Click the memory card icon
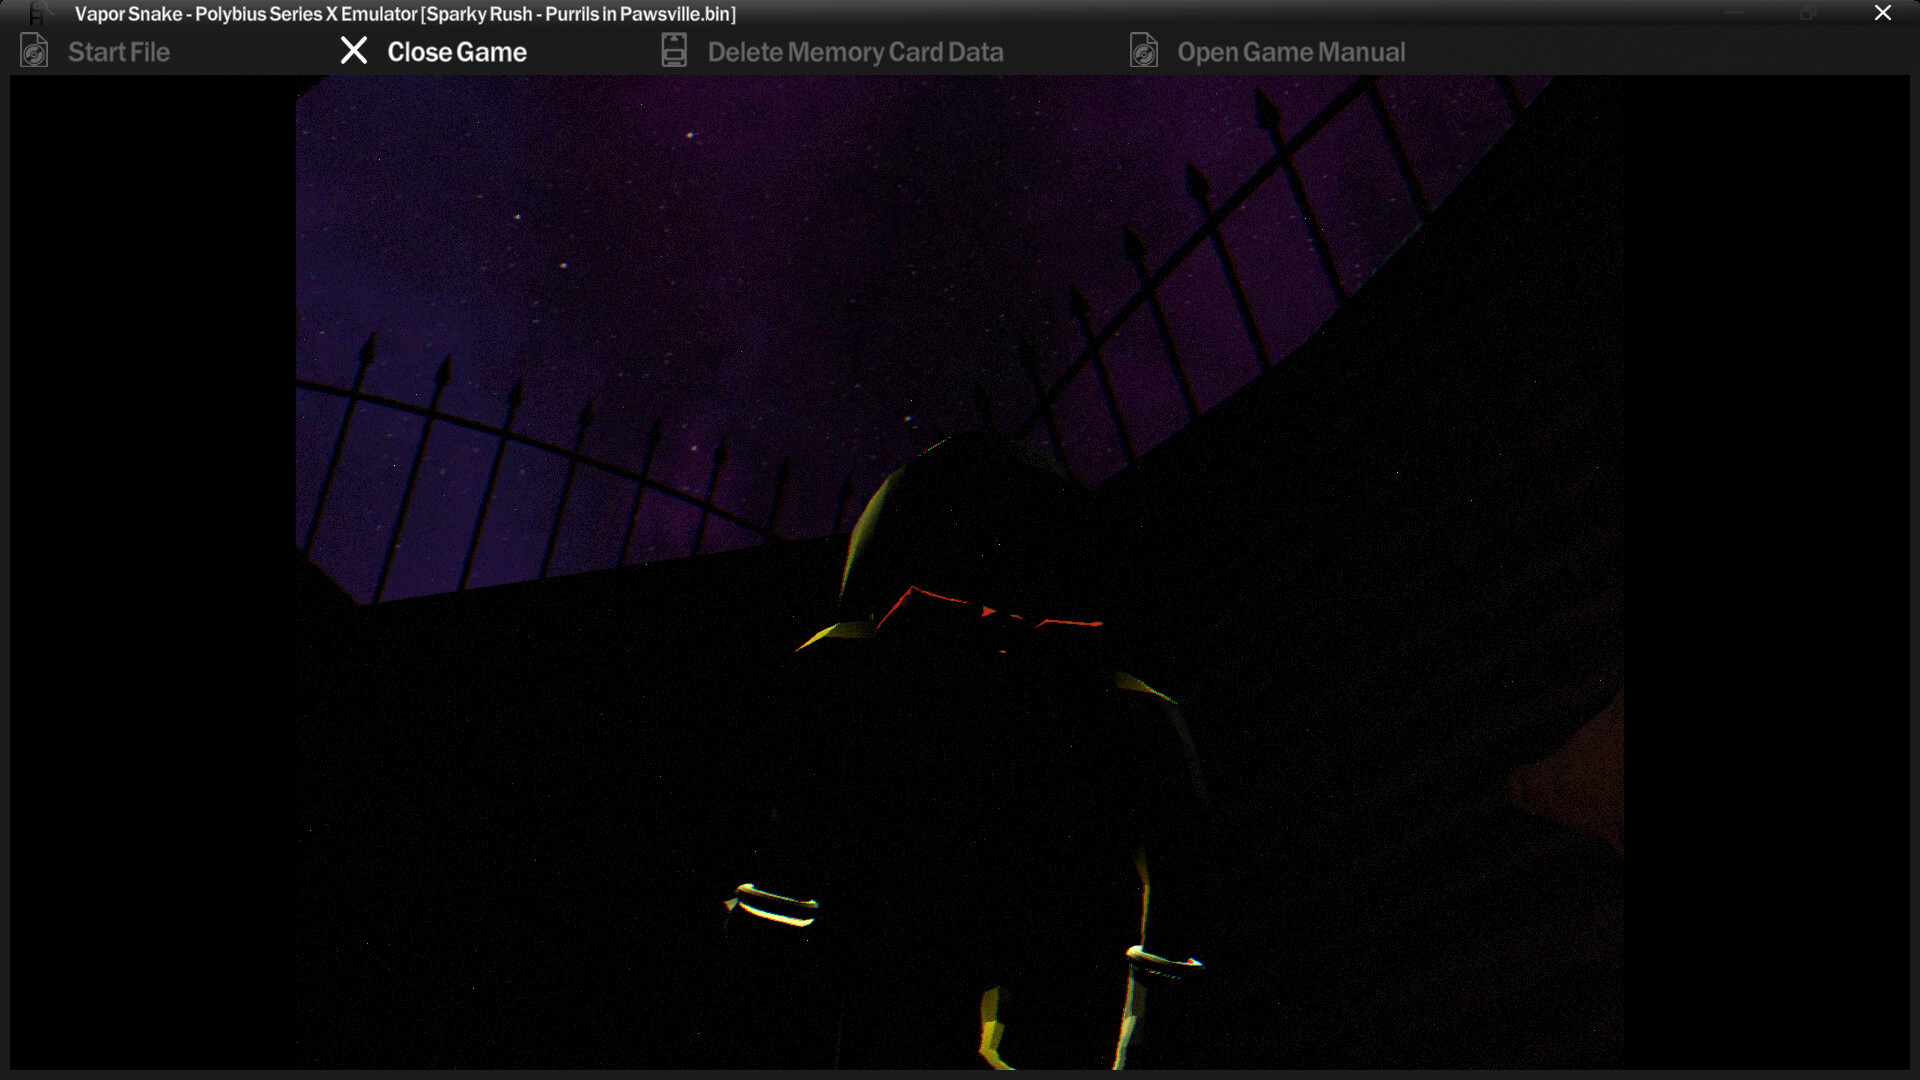The width and height of the screenshot is (1920, 1080). (x=674, y=51)
